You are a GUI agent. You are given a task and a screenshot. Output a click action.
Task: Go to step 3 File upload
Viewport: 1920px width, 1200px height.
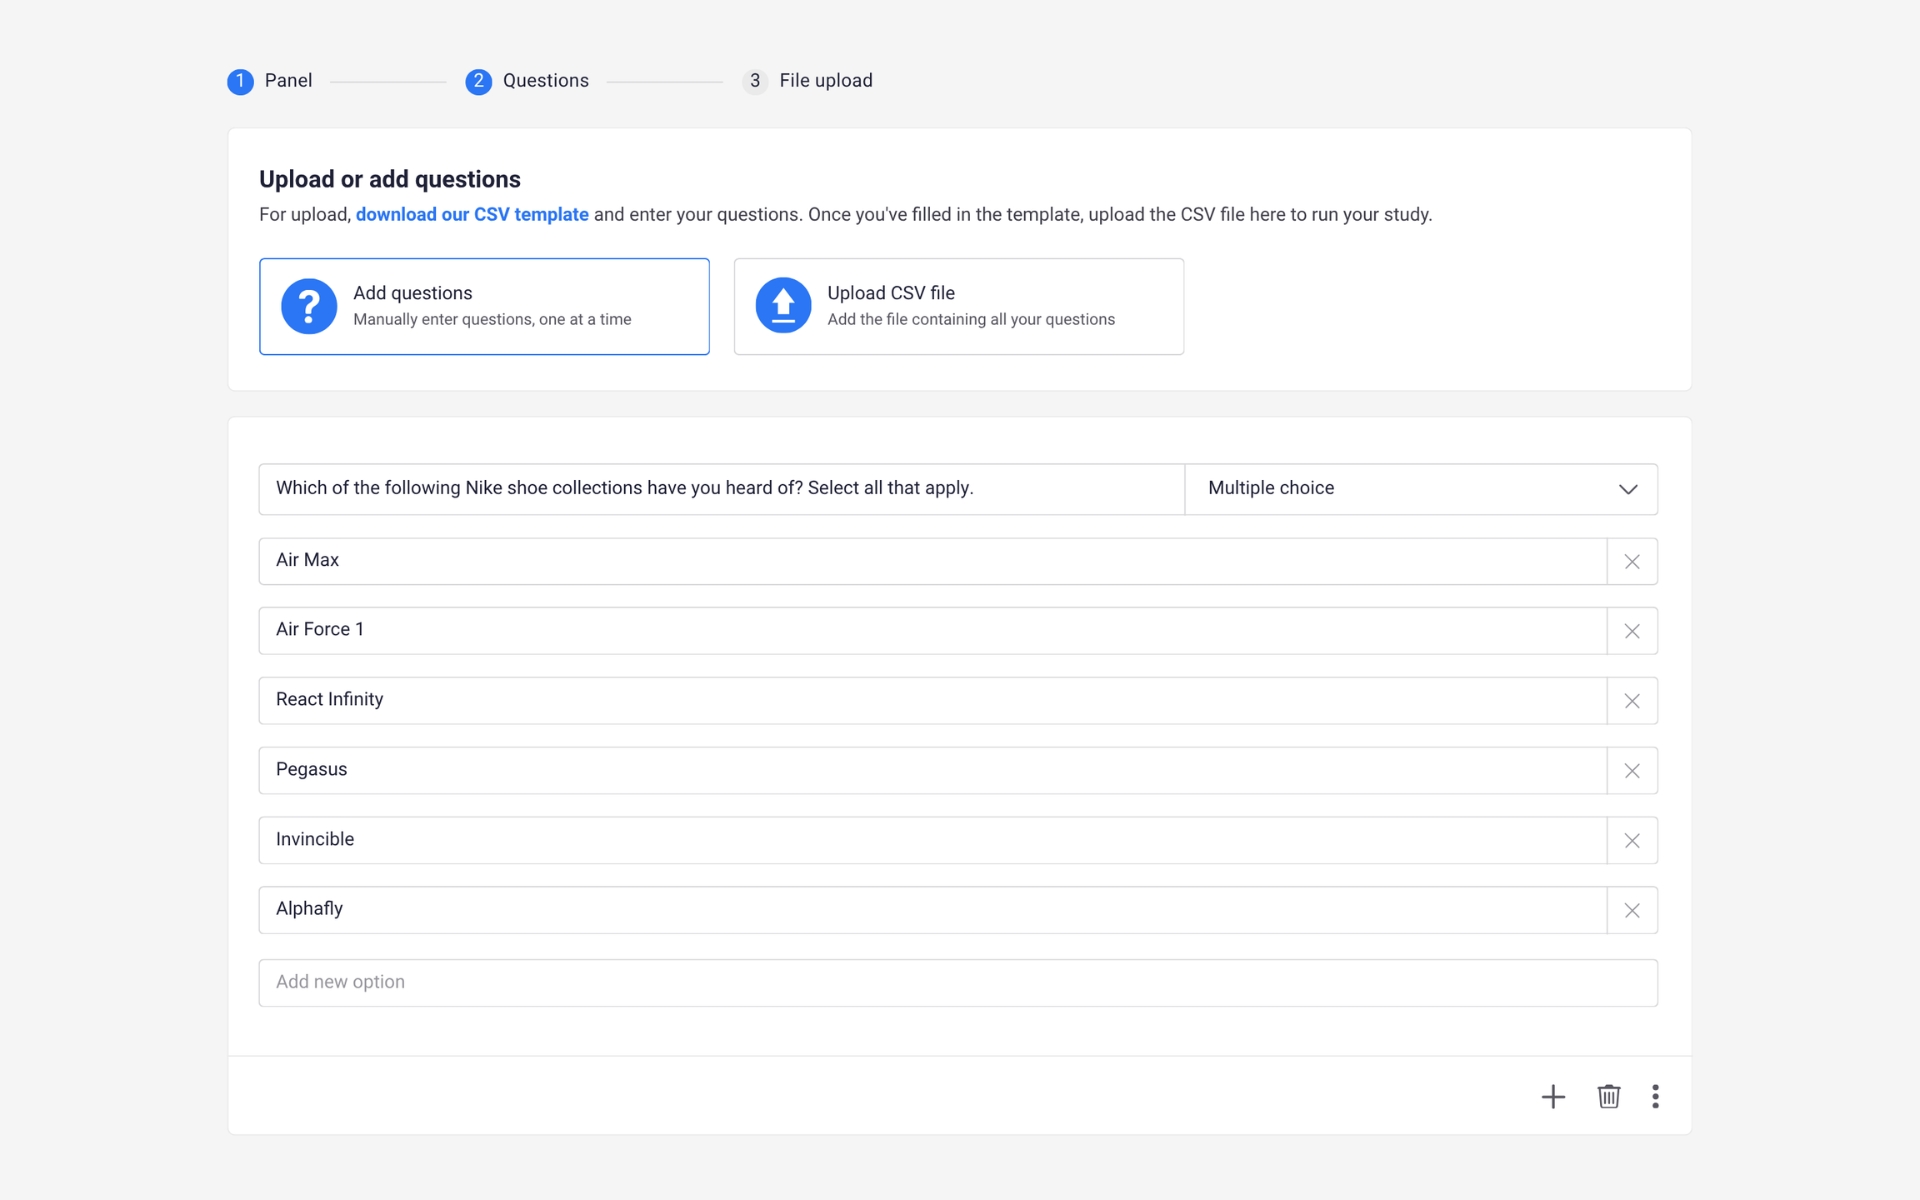coord(808,81)
